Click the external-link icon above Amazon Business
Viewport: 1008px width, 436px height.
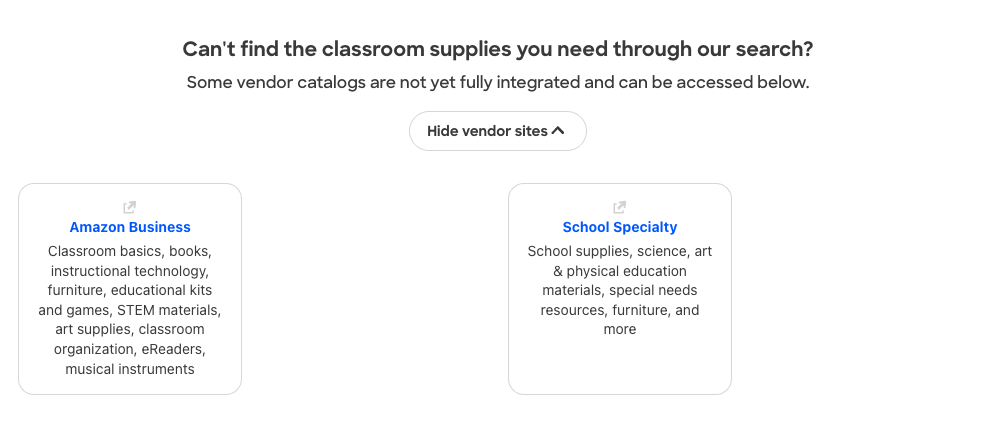pyautogui.click(x=129, y=207)
